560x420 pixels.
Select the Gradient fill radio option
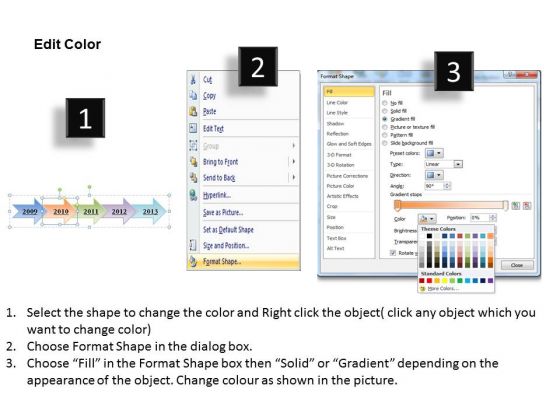385,119
